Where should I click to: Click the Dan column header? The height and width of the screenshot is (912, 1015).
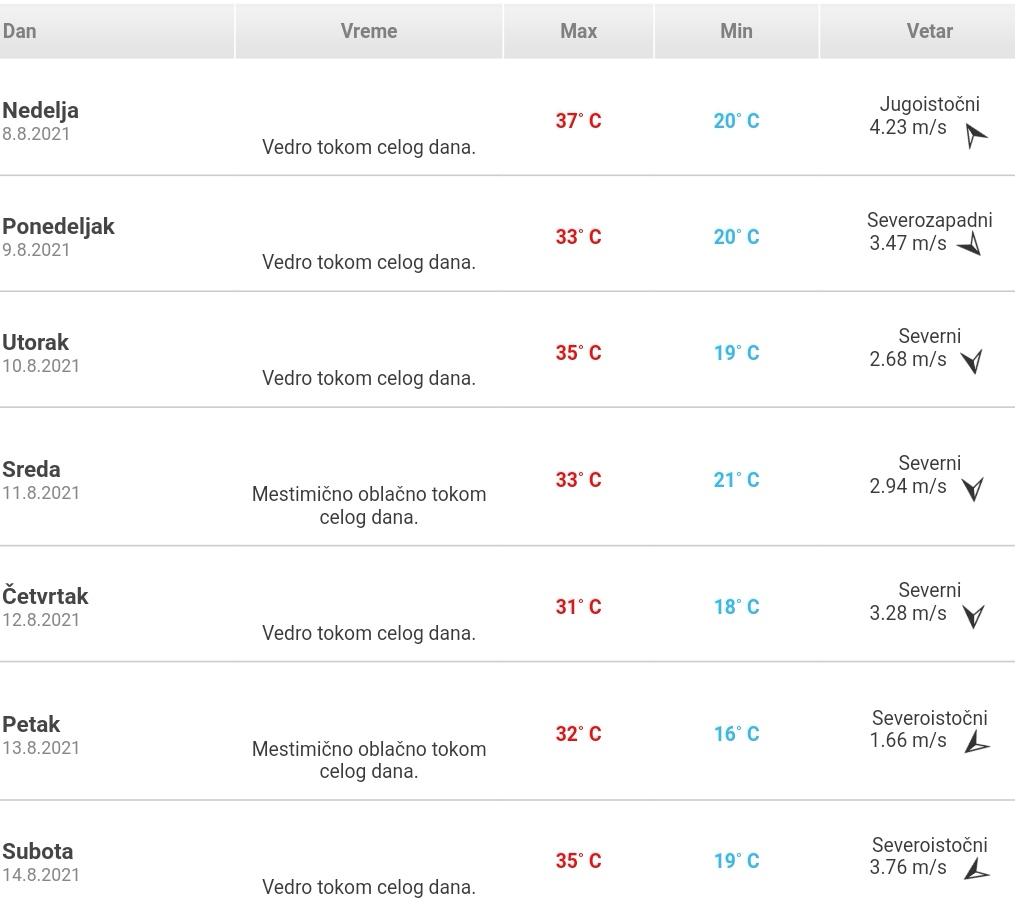tap(20, 31)
